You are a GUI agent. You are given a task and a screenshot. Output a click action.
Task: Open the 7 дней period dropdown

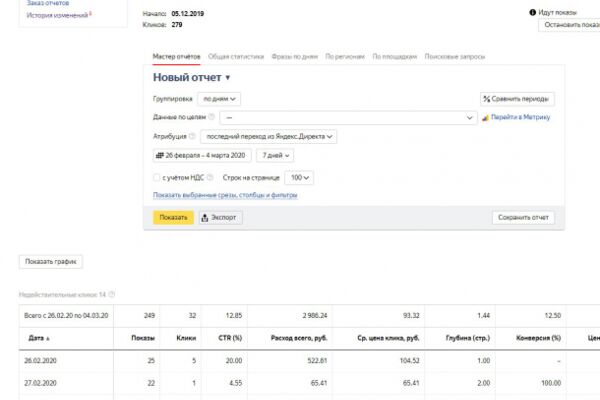click(275, 155)
